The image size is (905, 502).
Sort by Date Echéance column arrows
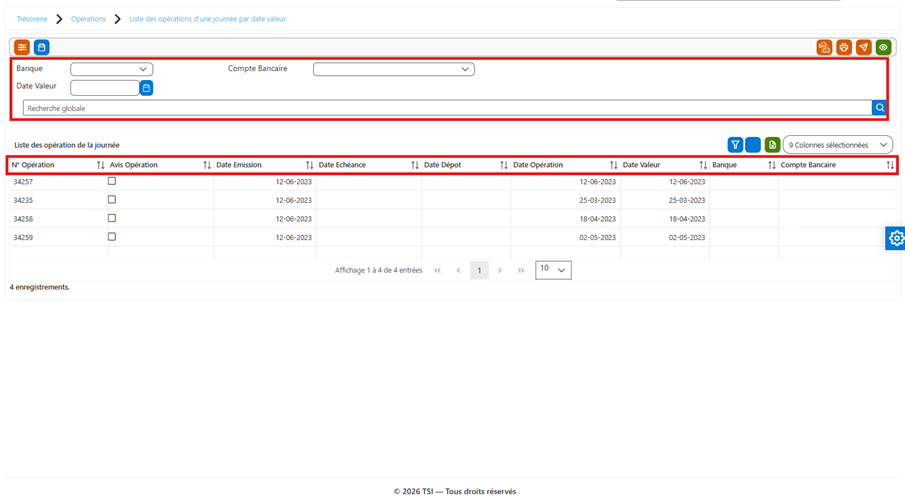(415, 165)
